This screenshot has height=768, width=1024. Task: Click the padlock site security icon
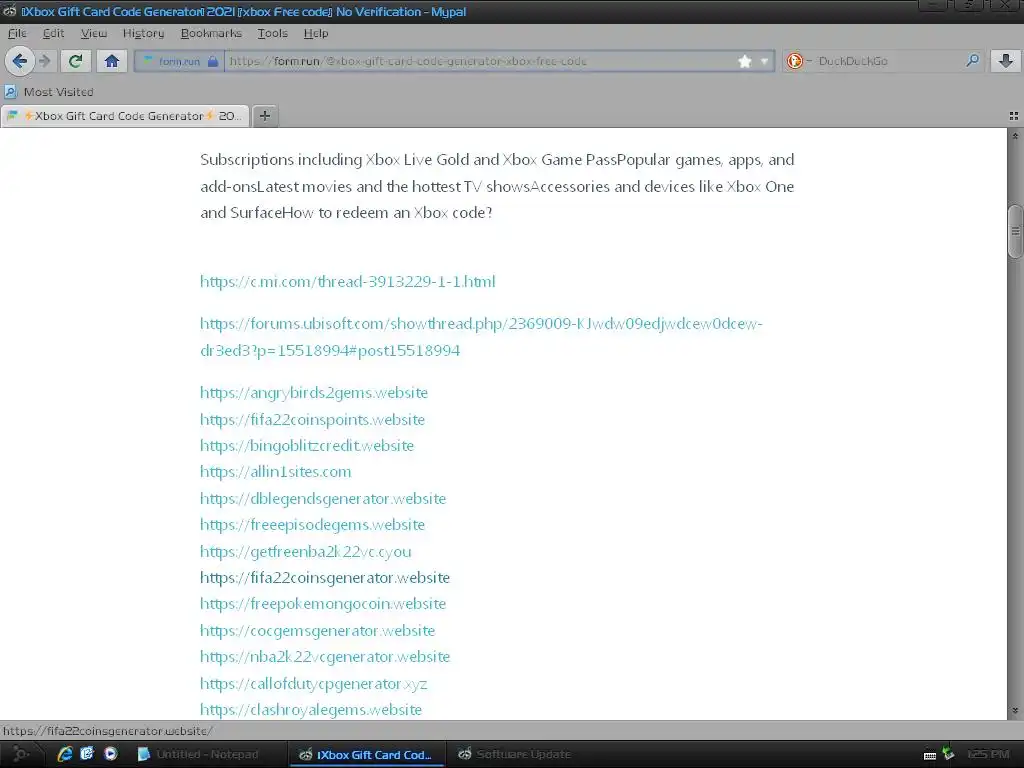(x=213, y=61)
